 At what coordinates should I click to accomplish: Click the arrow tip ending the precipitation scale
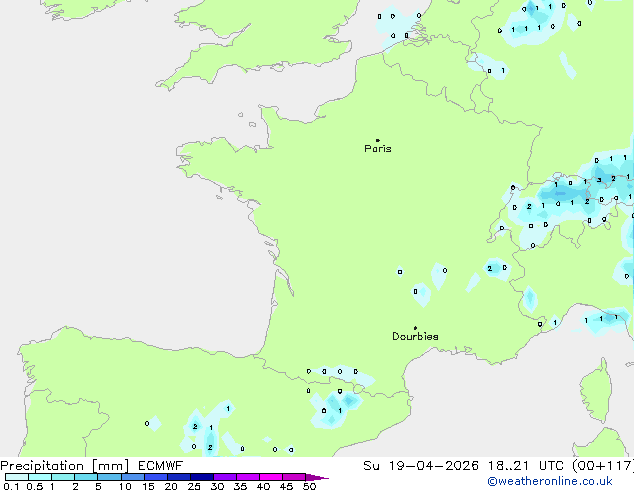pyautogui.click(x=325, y=478)
